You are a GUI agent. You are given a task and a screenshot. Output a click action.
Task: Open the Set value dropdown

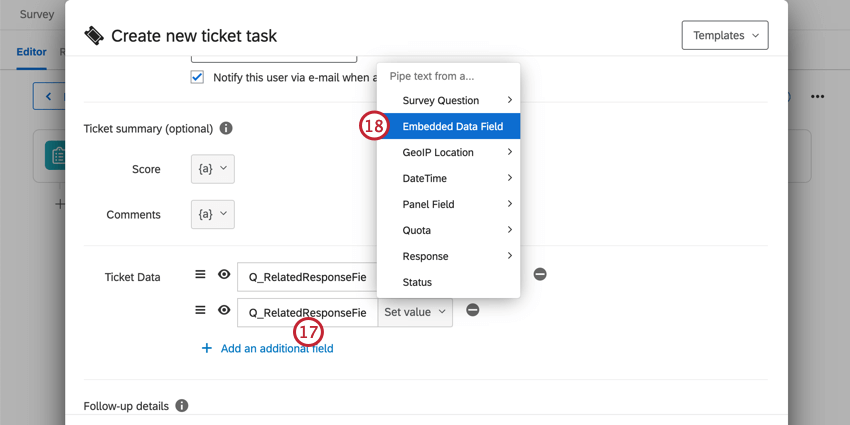click(x=415, y=312)
